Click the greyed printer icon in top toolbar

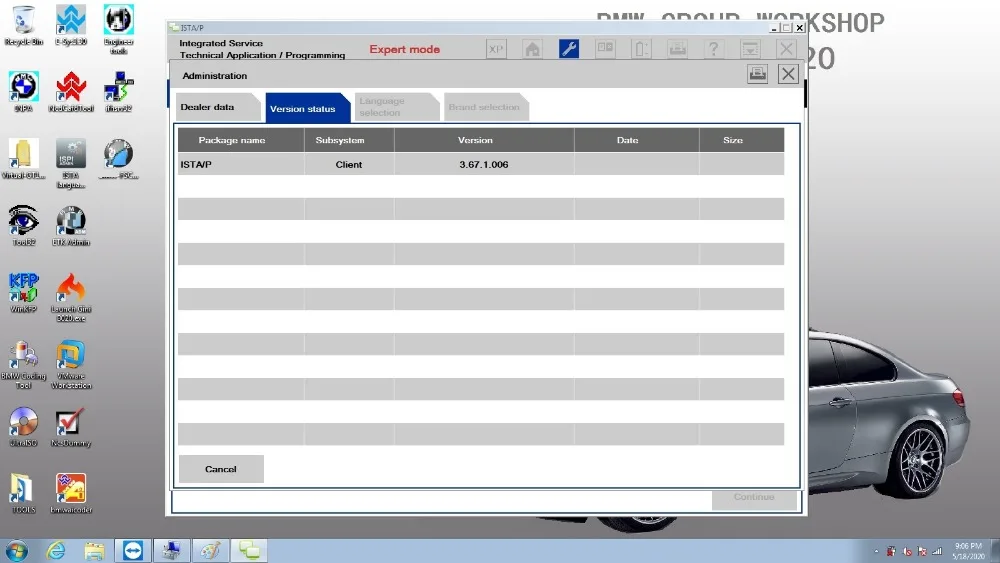point(677,49)
